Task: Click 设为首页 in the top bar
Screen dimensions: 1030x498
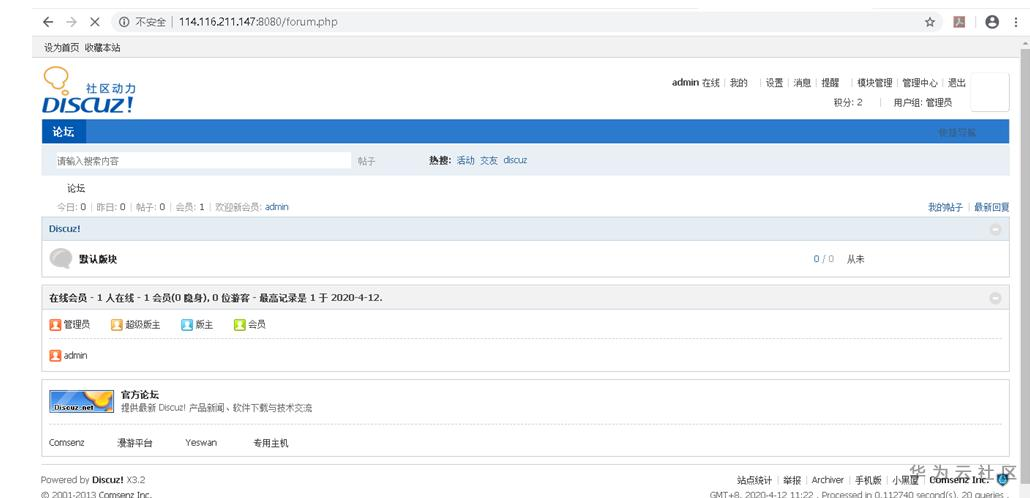Action: pyautogui.click(x=61, y=47)
